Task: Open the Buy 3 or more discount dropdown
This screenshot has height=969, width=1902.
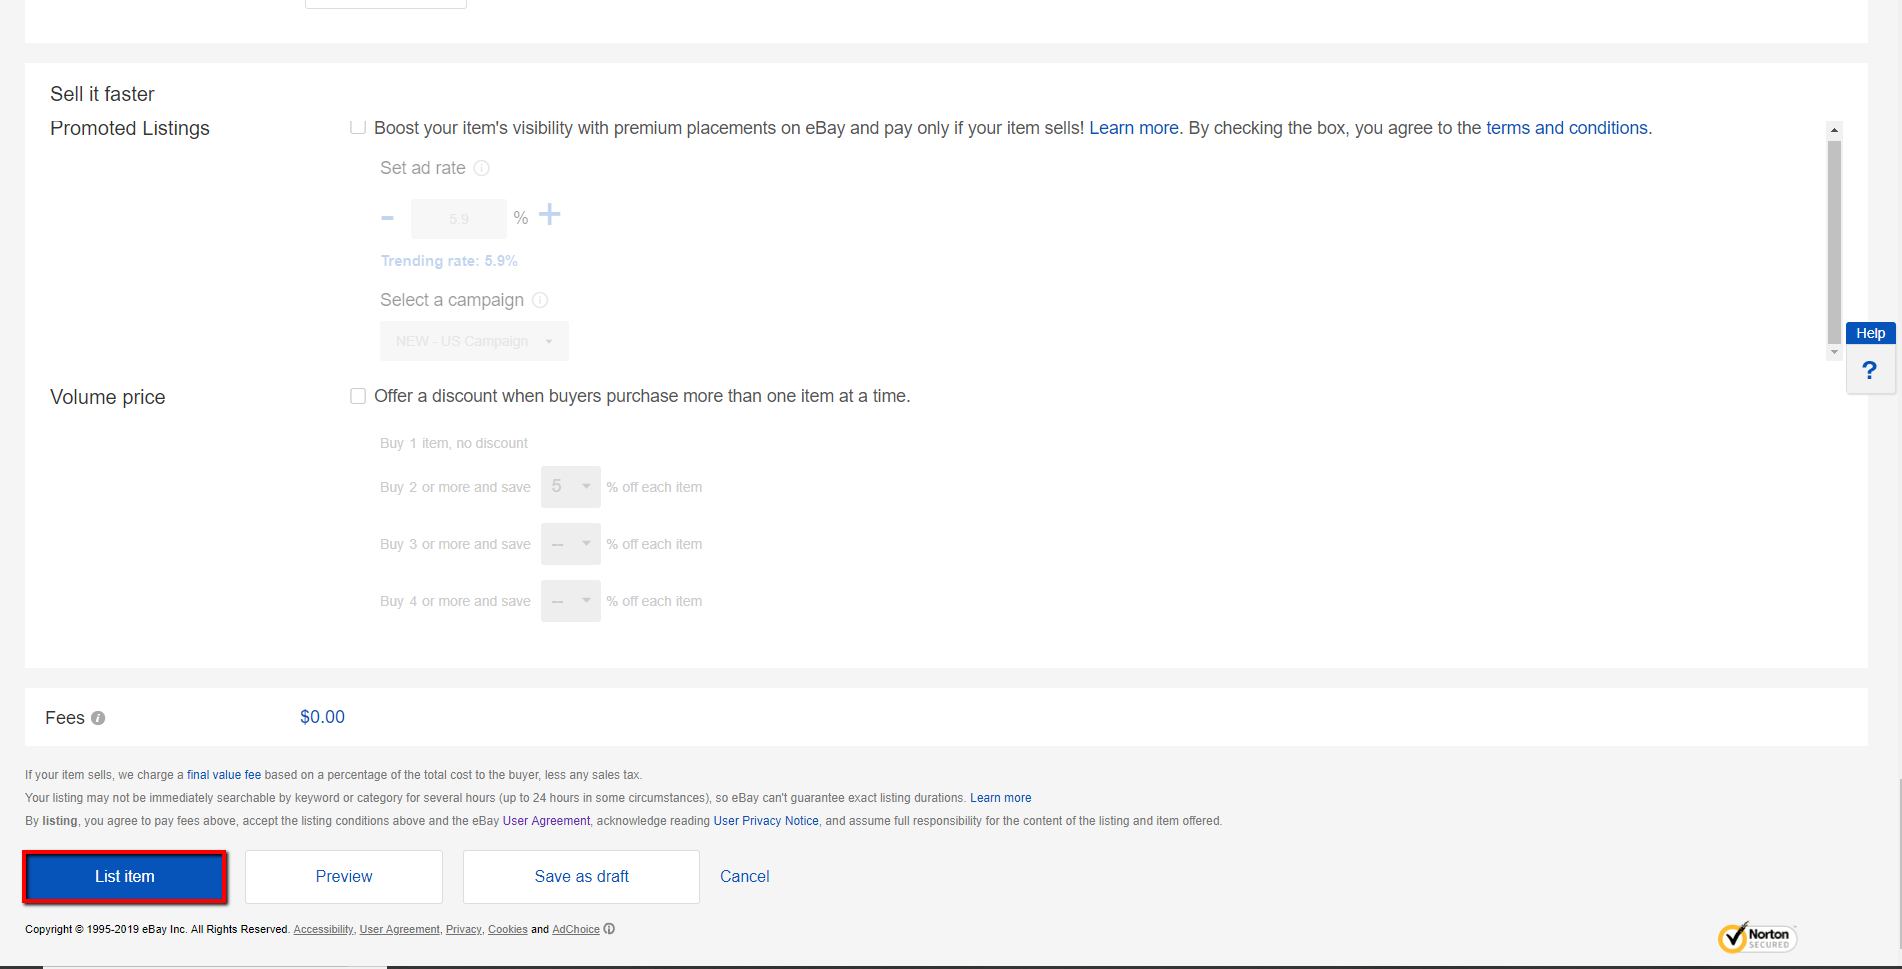Action: pos(571,544)
